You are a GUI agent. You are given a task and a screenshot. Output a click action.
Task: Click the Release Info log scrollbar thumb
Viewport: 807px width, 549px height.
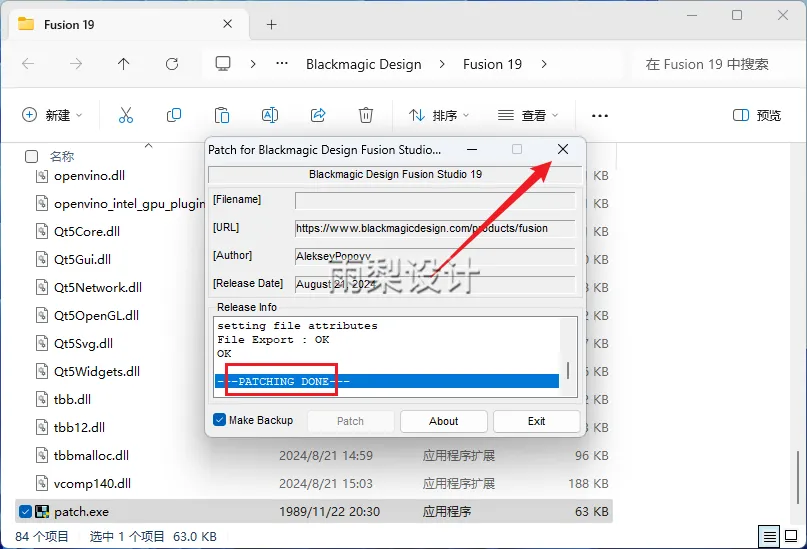(x=568, y=370)
